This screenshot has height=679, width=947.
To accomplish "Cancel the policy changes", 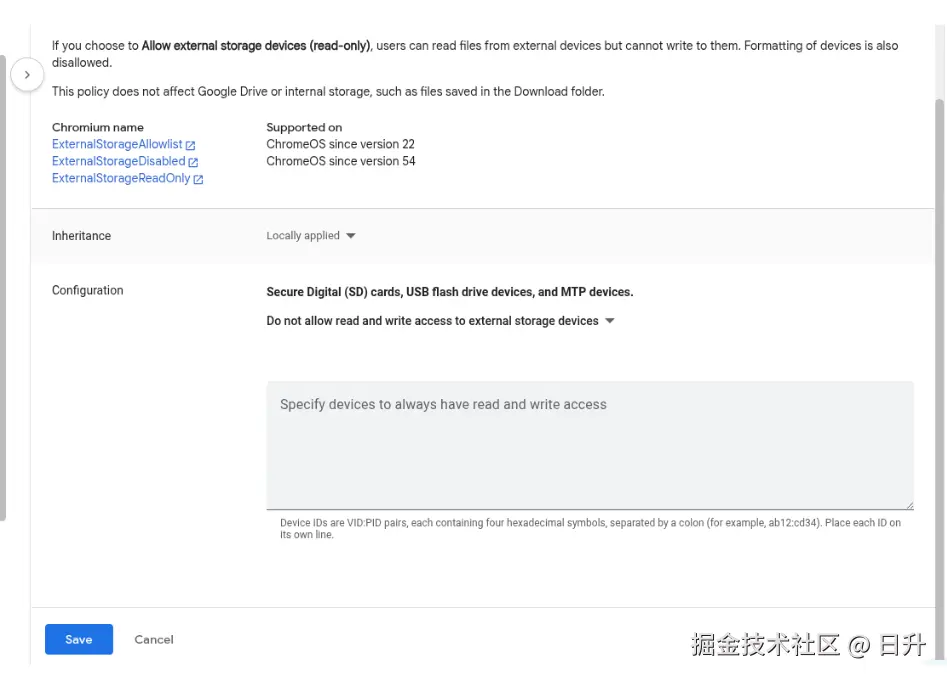I will [x=154, y=640].
